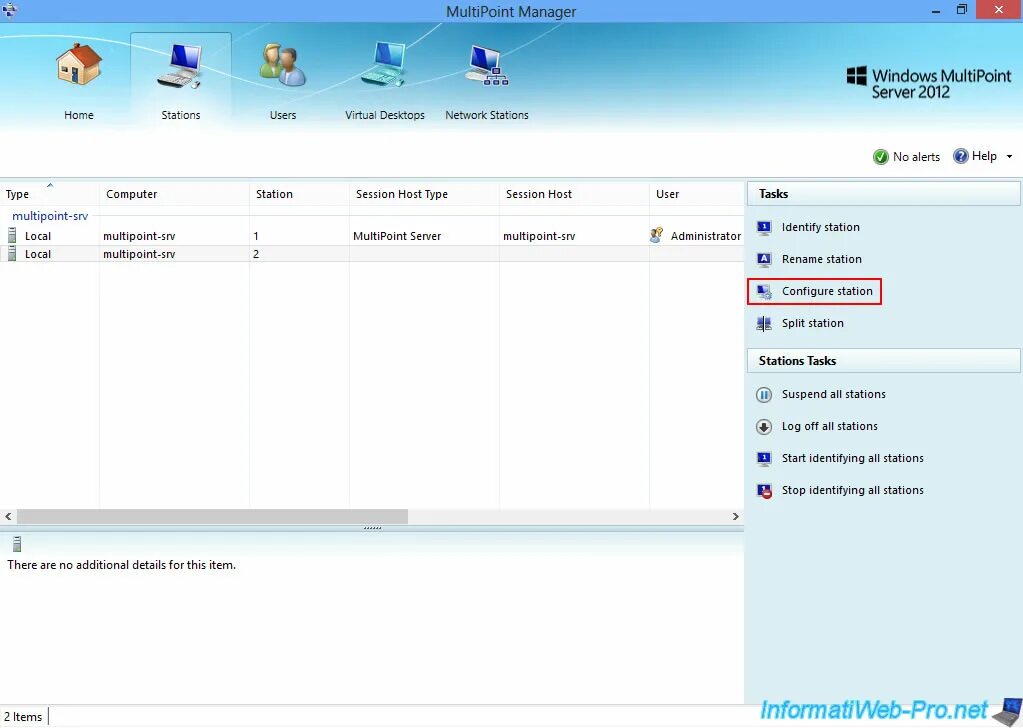Click the Split station link
Image resolution: width=1023 pixels, height=728 pixels.
(x=812, y=323)
